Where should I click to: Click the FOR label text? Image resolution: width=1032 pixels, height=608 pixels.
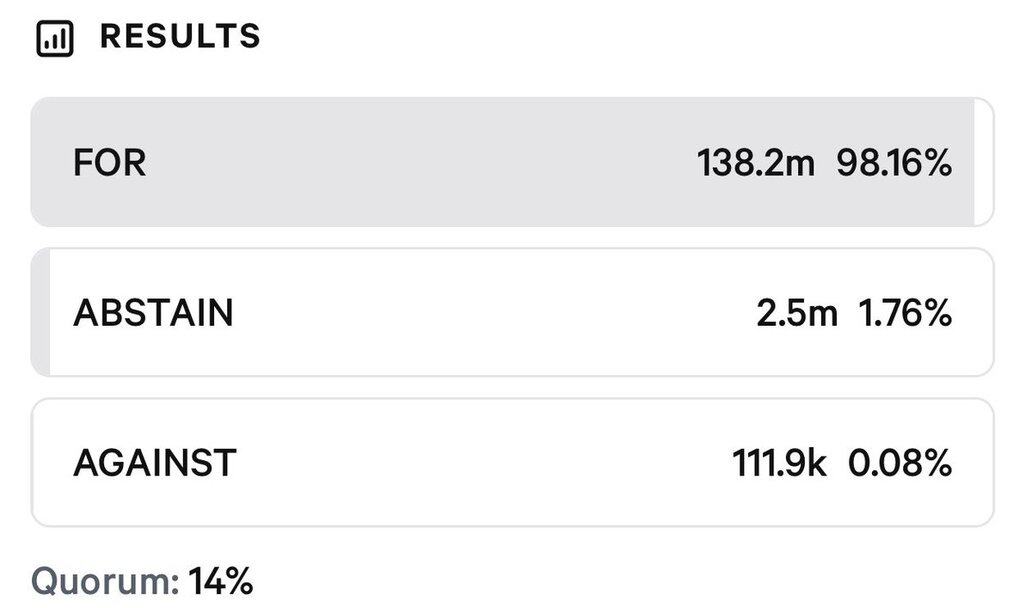click(109, 163)
